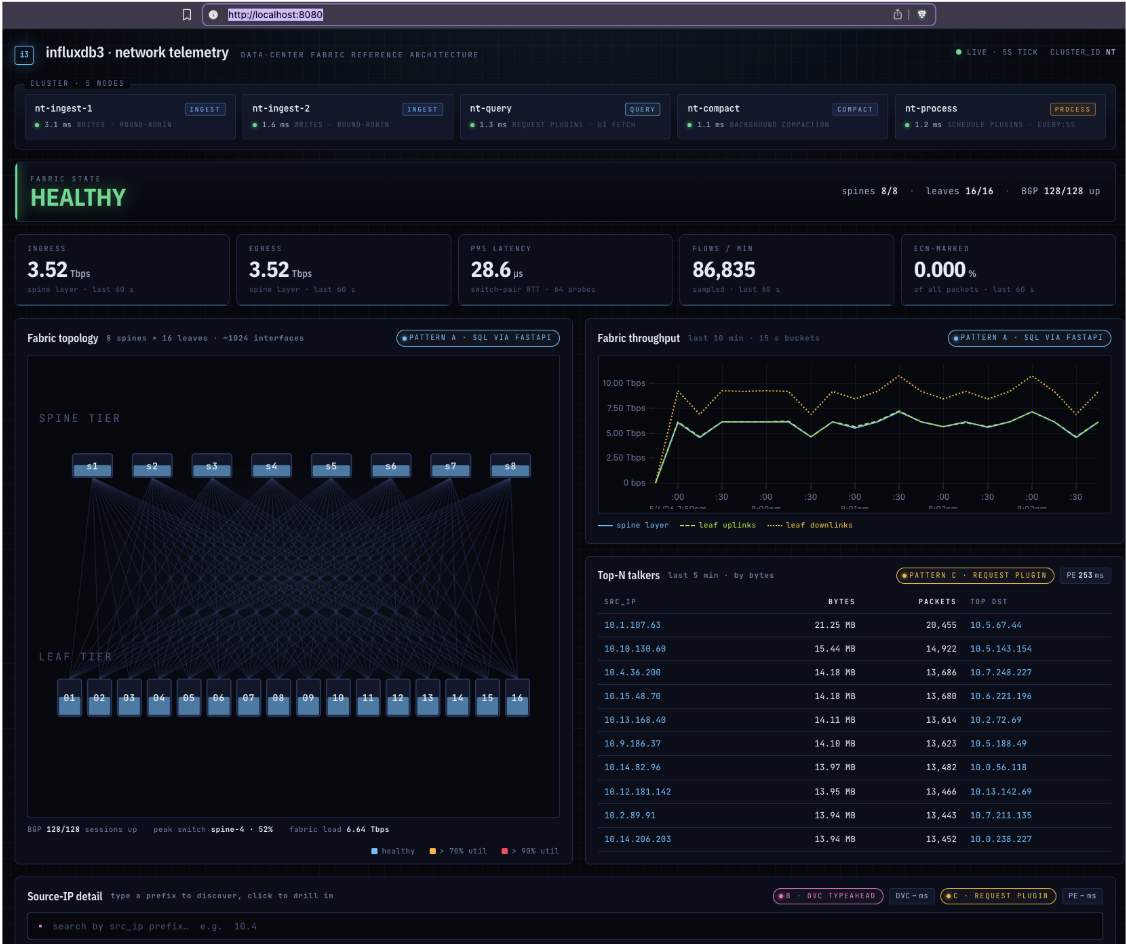Select leaf switch 09 node
The image size is (1126, 944).
[308, 697]
